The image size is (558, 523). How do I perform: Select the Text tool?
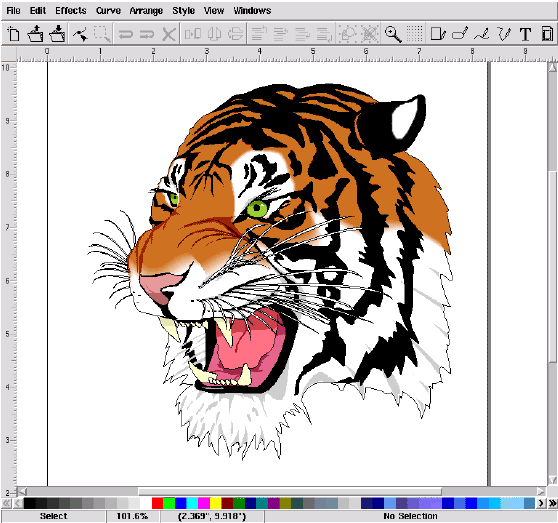(525, 35)
